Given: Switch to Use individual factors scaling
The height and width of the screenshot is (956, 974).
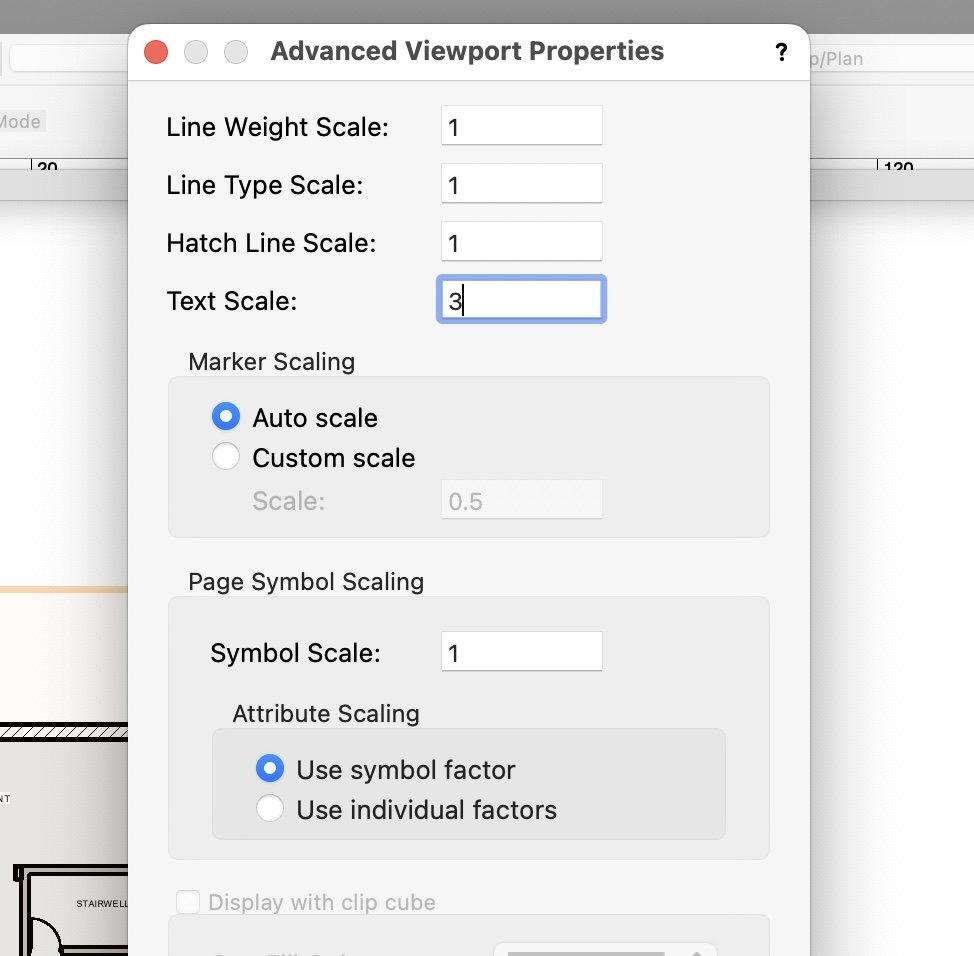Looking at the screenshot, I should (270, 810).
